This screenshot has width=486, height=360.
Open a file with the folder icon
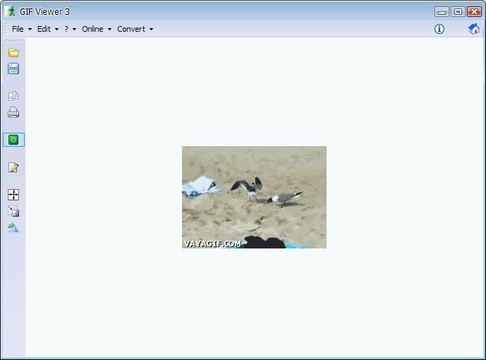[14, 52]
